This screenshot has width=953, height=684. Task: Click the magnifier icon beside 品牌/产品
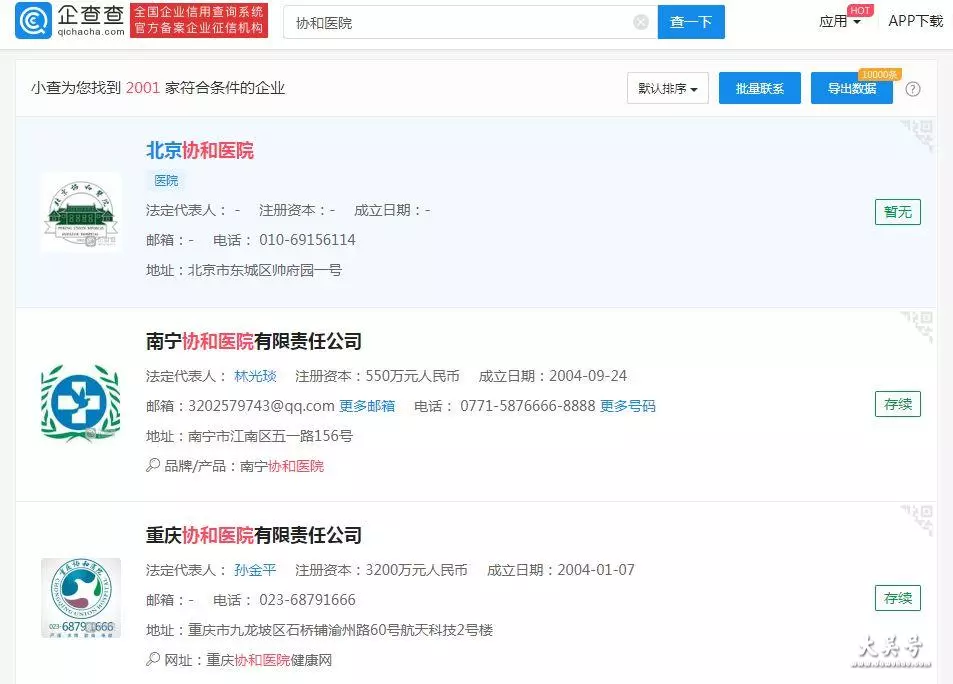(x=153, y=466)
